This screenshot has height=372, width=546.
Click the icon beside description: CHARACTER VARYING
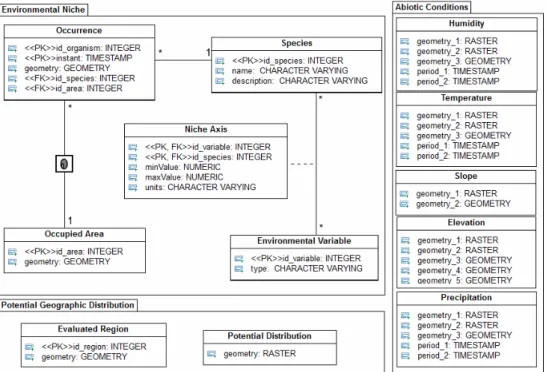coord(220,81)
